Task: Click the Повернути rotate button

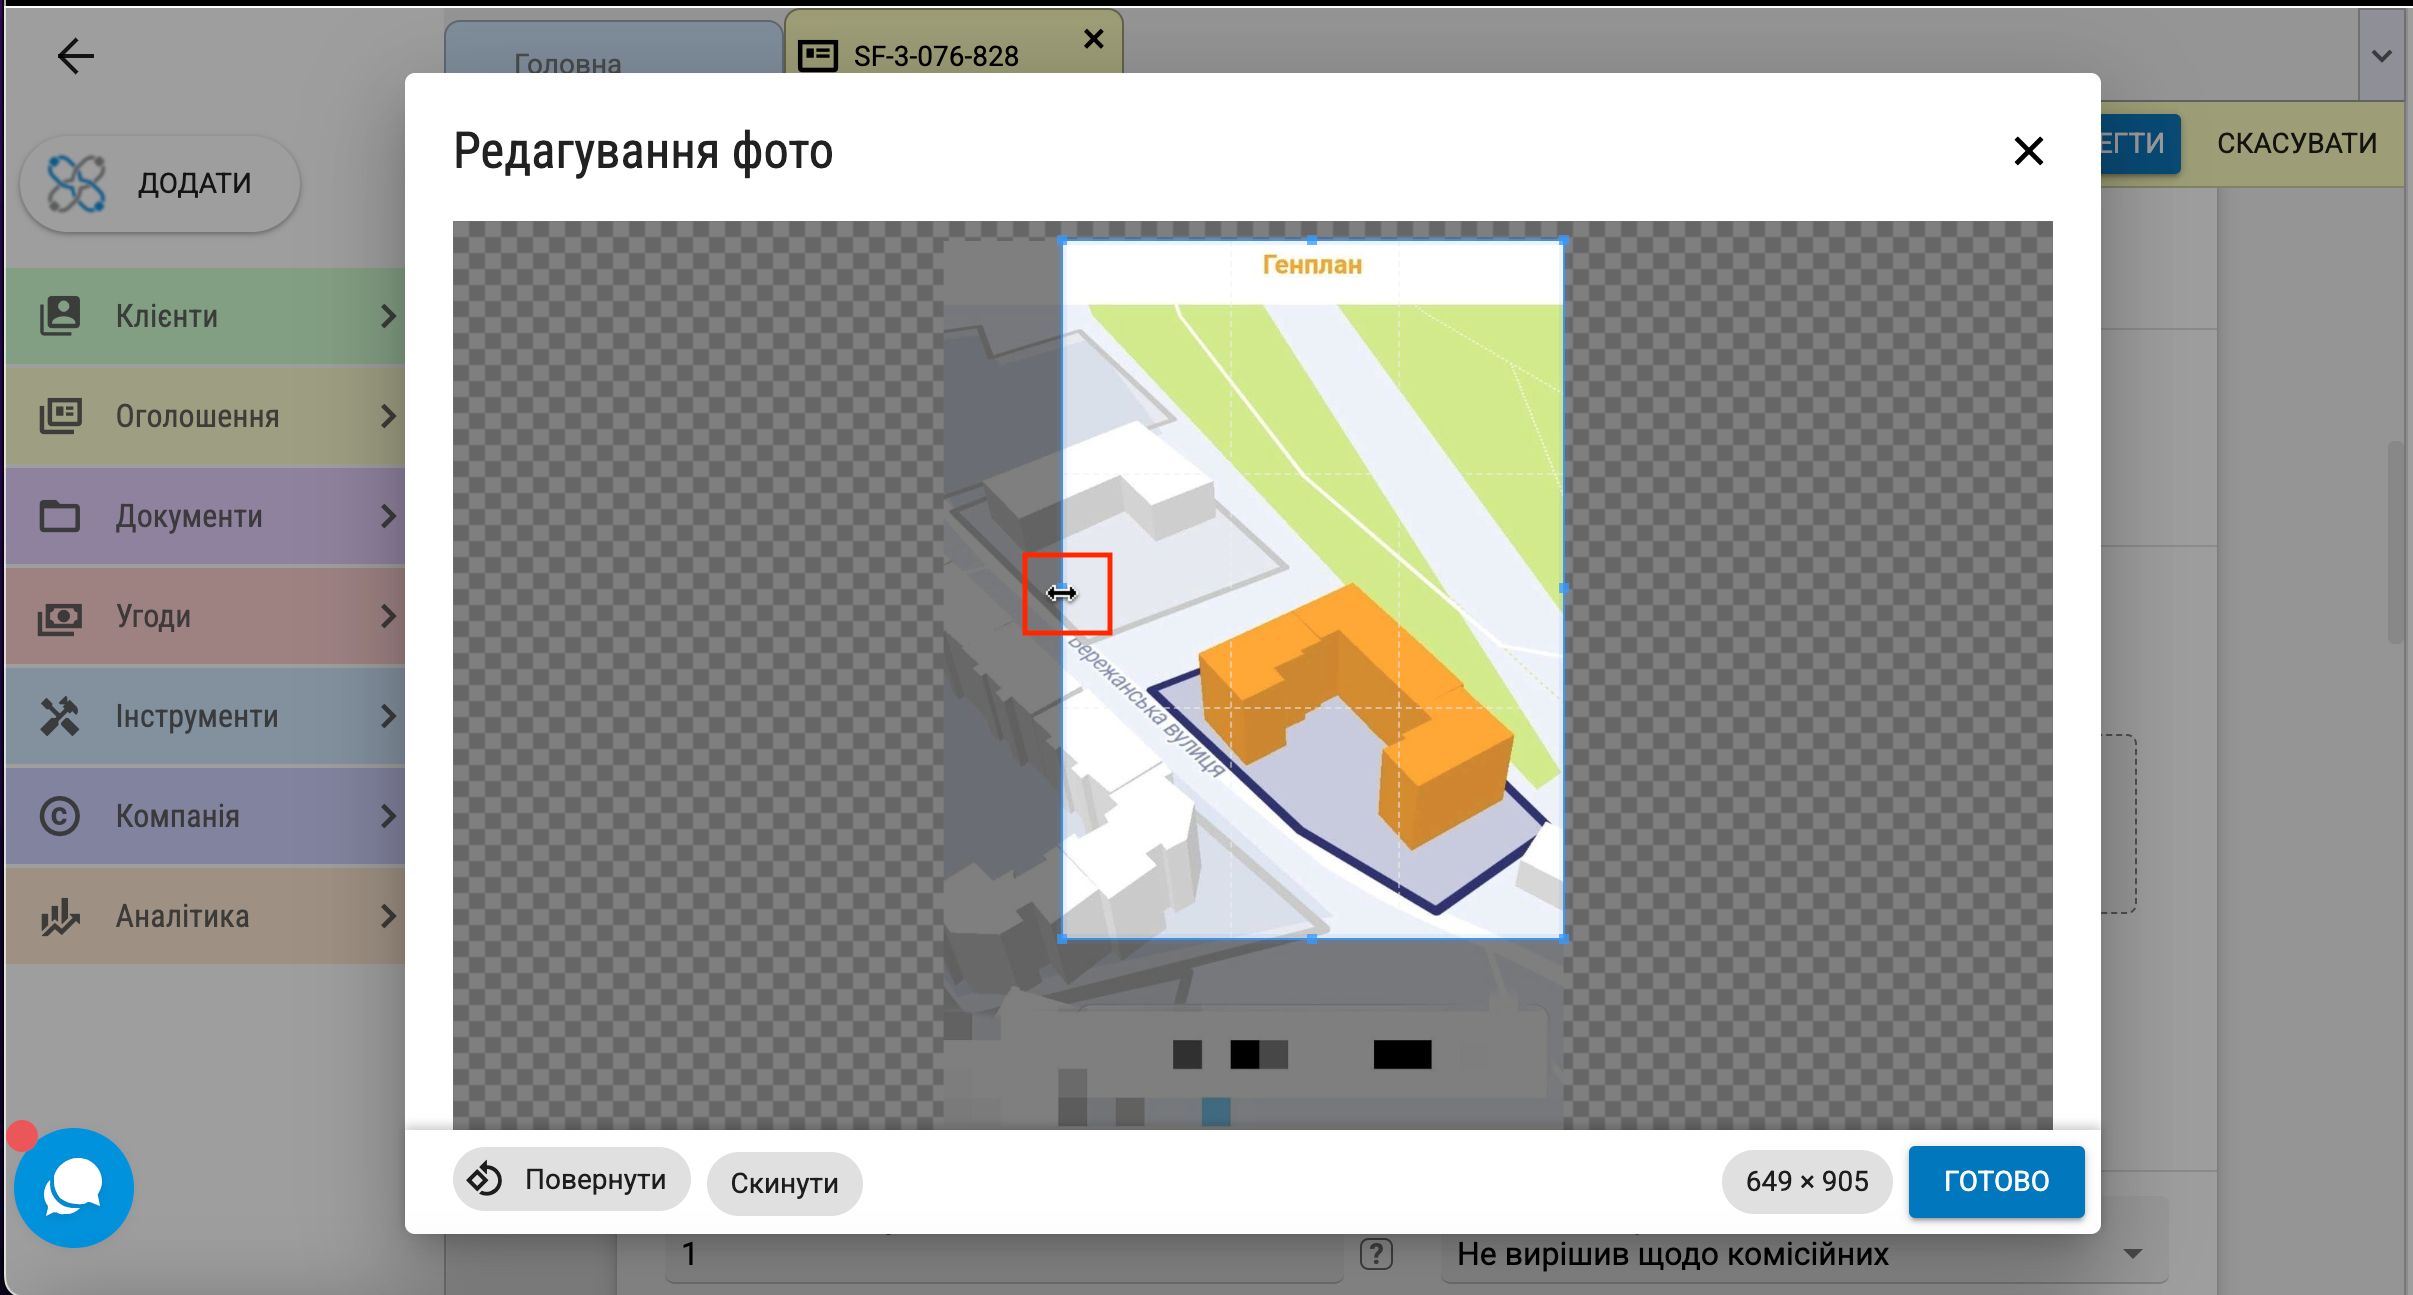Action: [571, 1179]
